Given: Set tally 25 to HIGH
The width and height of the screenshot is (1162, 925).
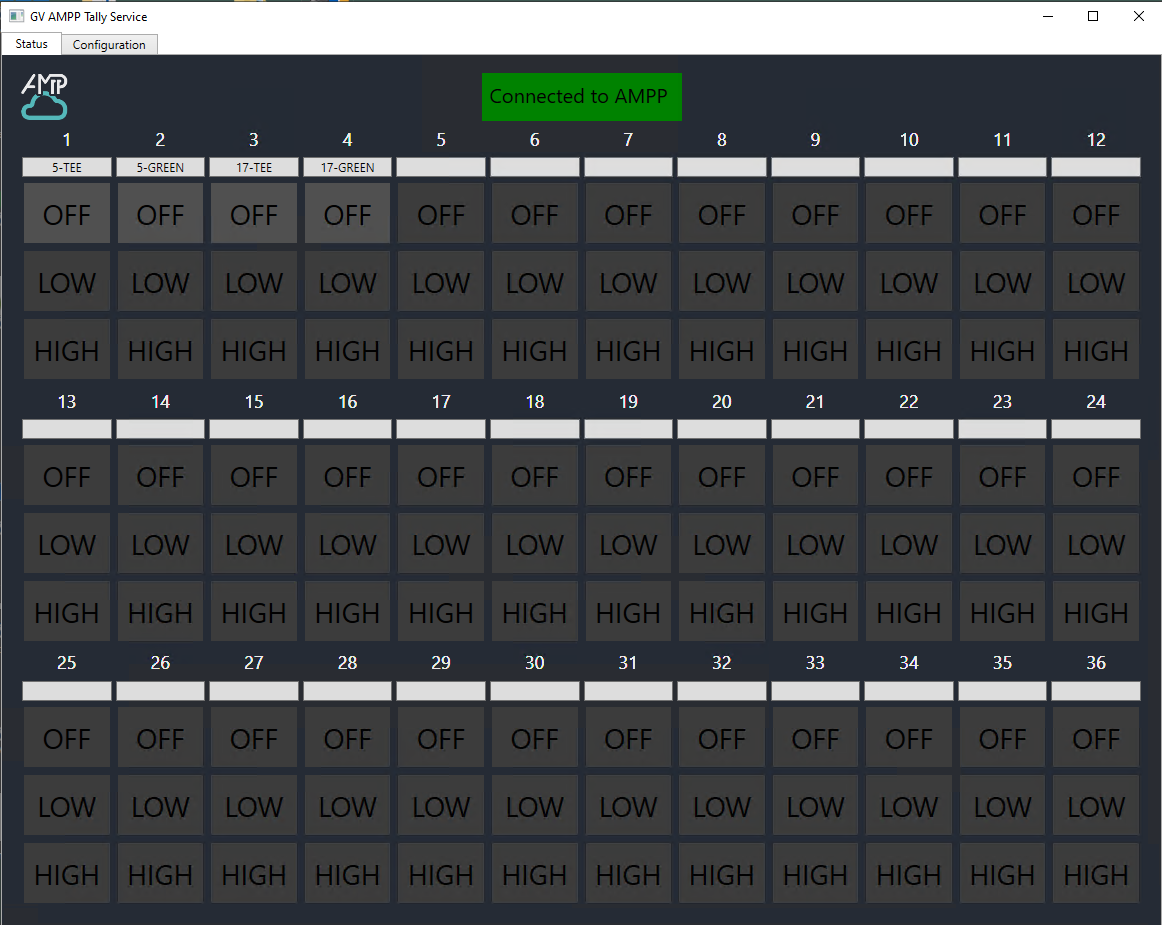Looking at the screenshot, I should click(x=67, y=873).
